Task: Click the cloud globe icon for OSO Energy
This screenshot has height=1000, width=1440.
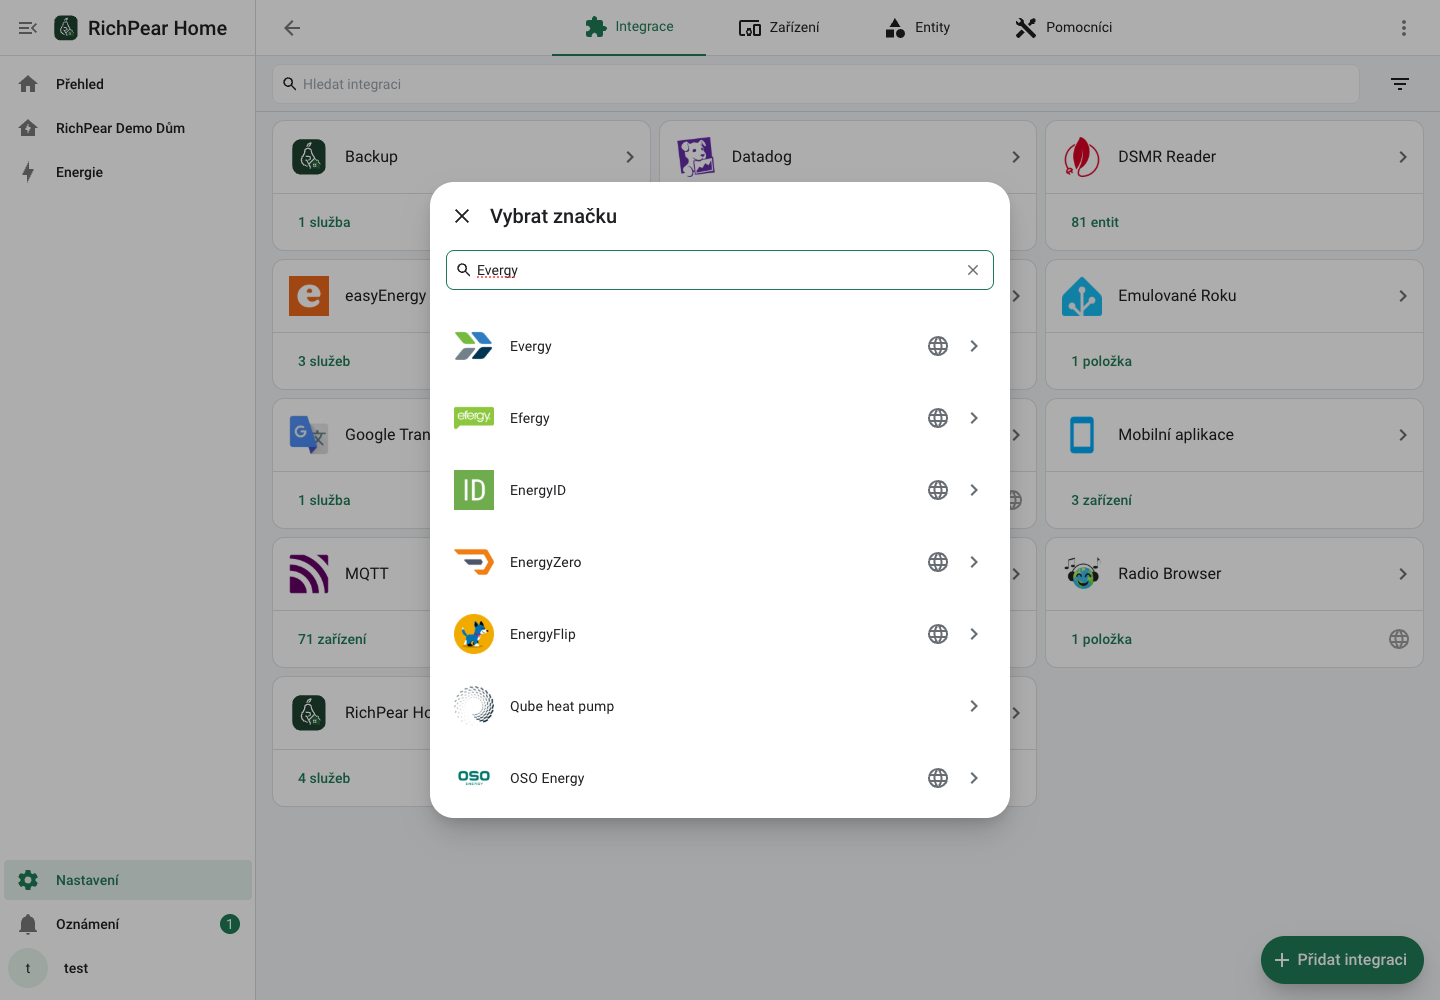Action: (938, 778)
